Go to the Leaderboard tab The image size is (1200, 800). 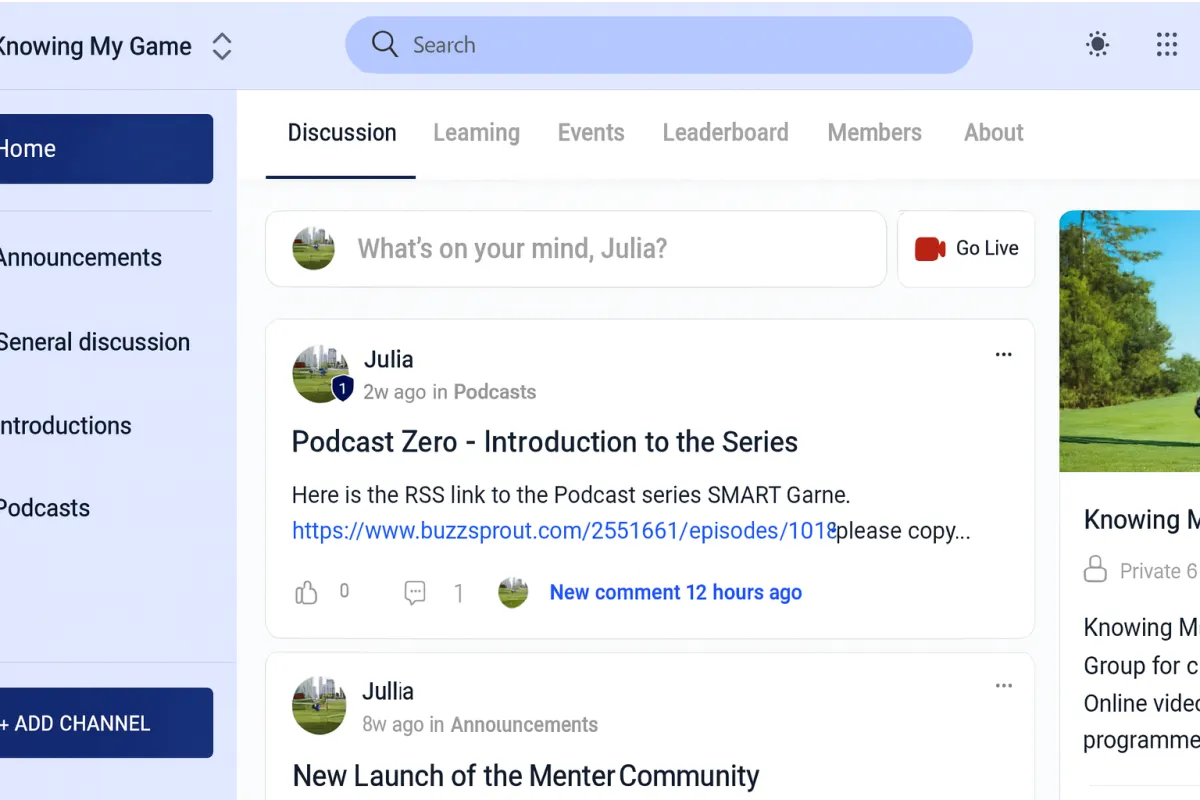(x=725, y=133)
